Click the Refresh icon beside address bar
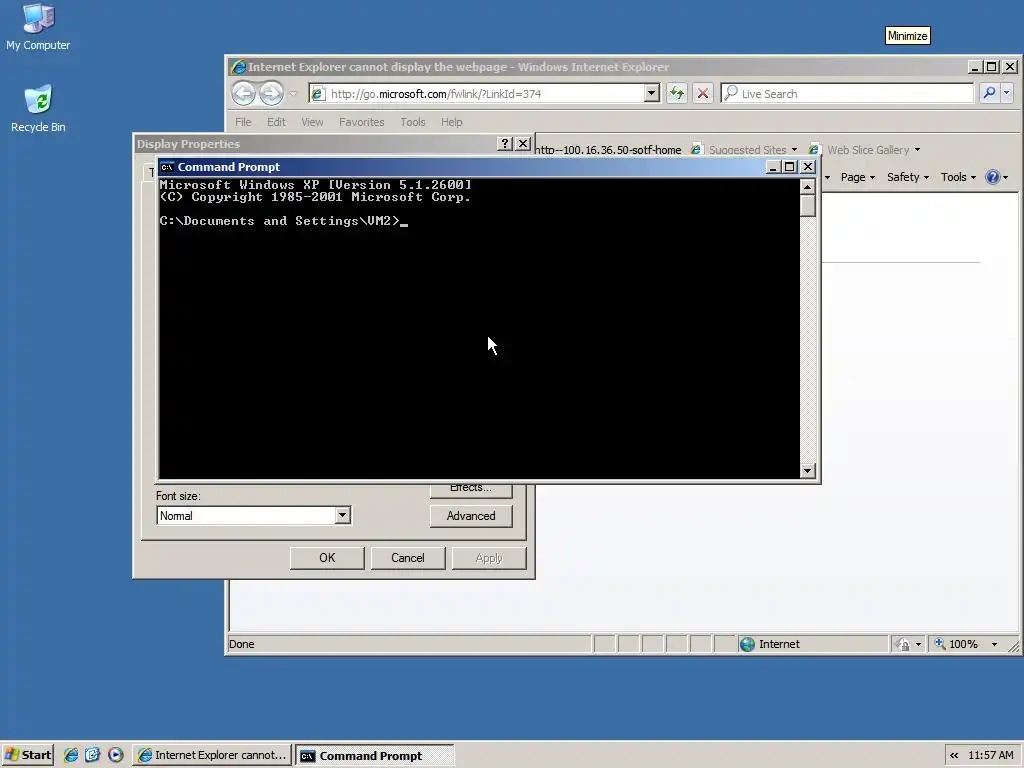Viewport: 1024px width, 768px height. pyautogui.click(x=677, y=93)
